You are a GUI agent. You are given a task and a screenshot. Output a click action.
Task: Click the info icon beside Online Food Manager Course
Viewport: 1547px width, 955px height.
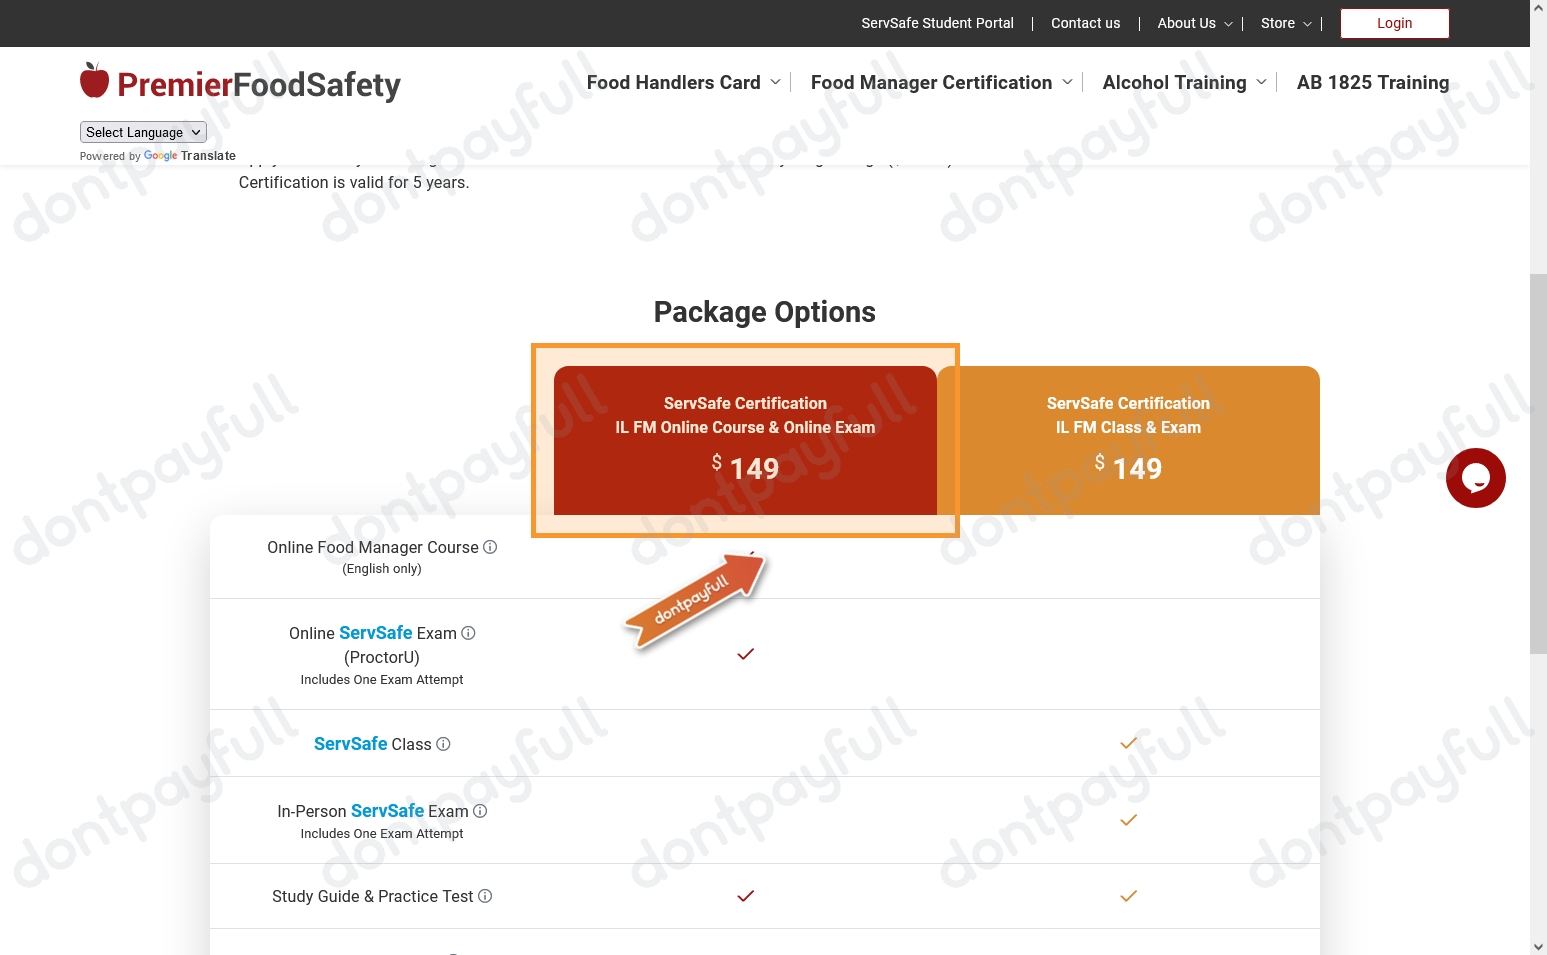(x=490, y=547)
